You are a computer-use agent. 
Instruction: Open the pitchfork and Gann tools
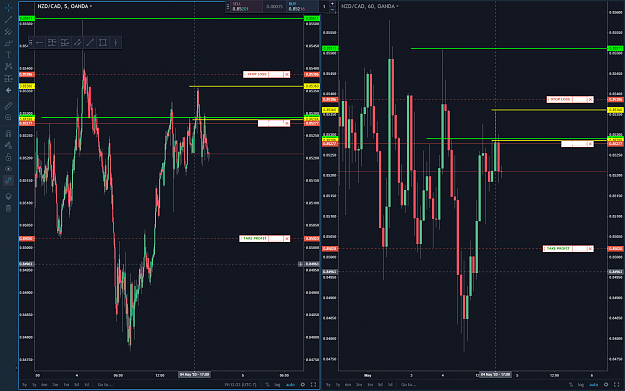[x=8, y=31]
